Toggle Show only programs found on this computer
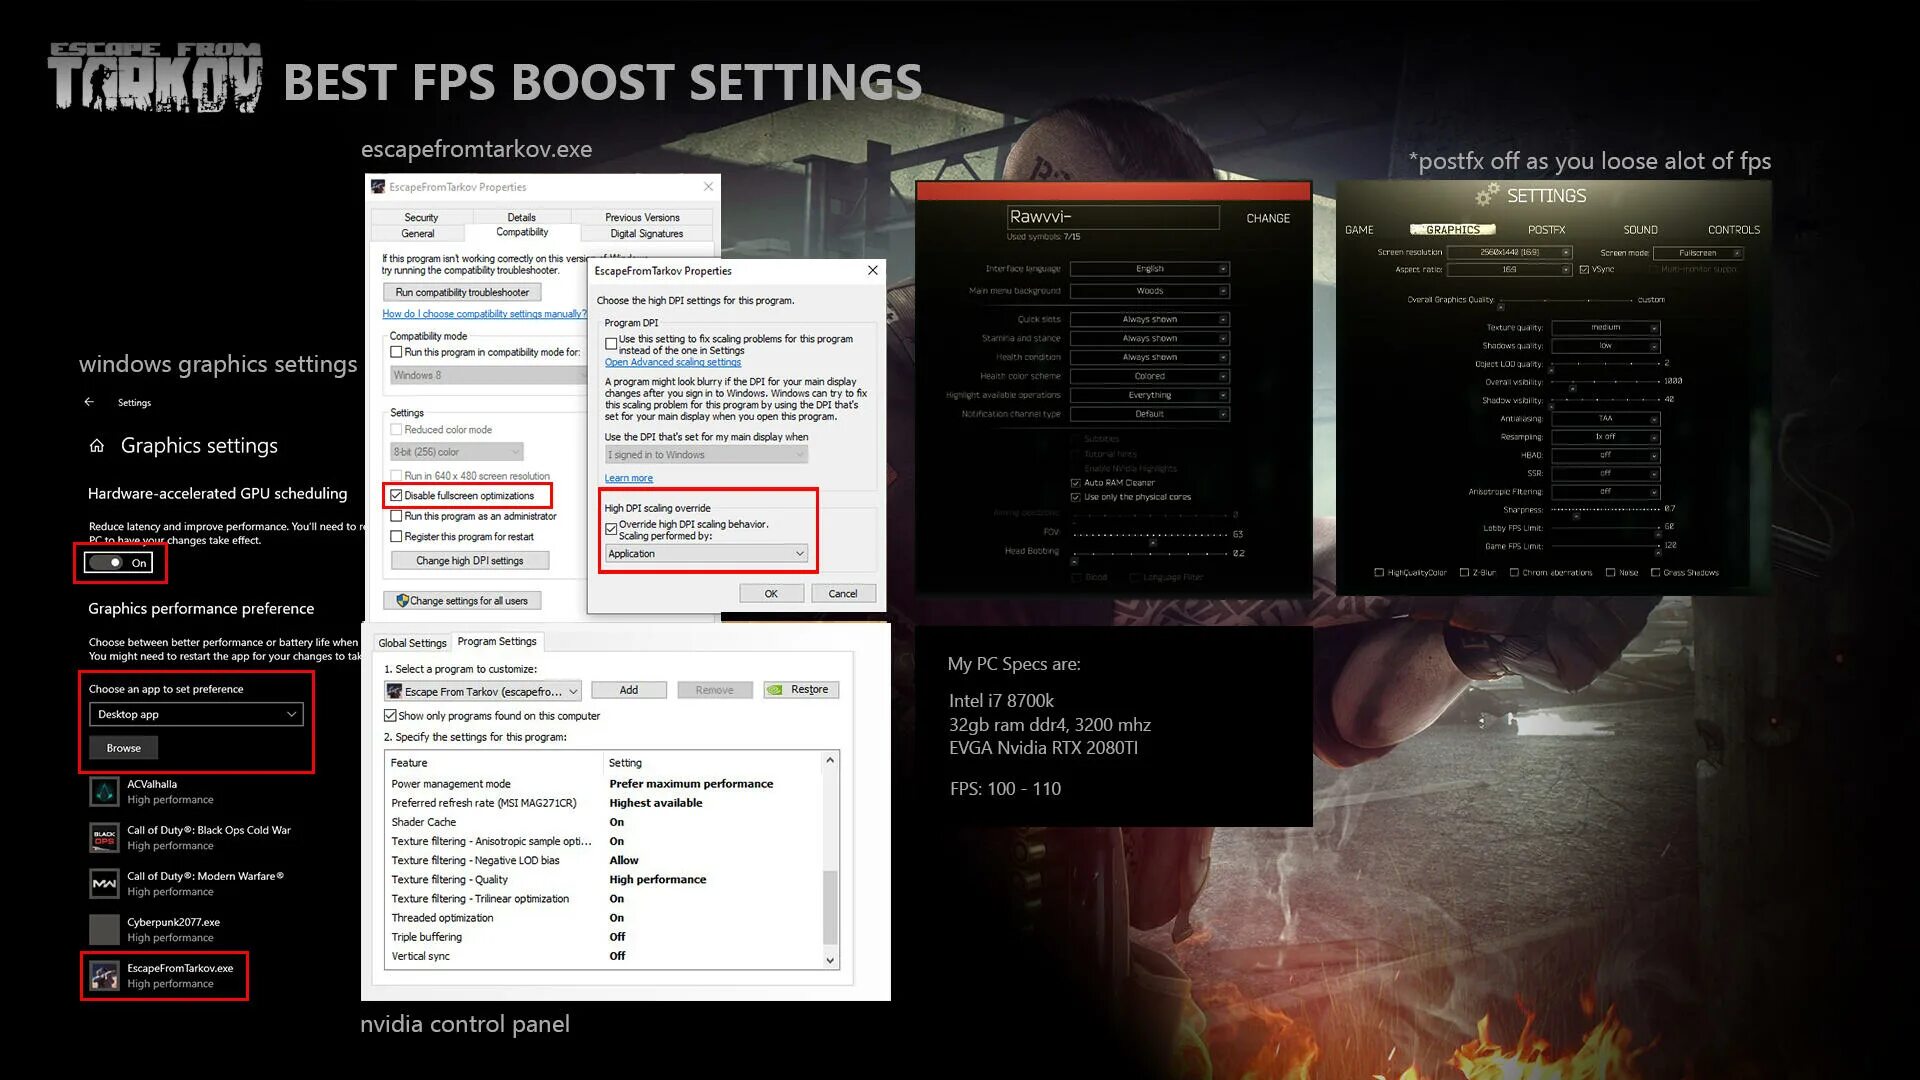 tap(390, 716)
